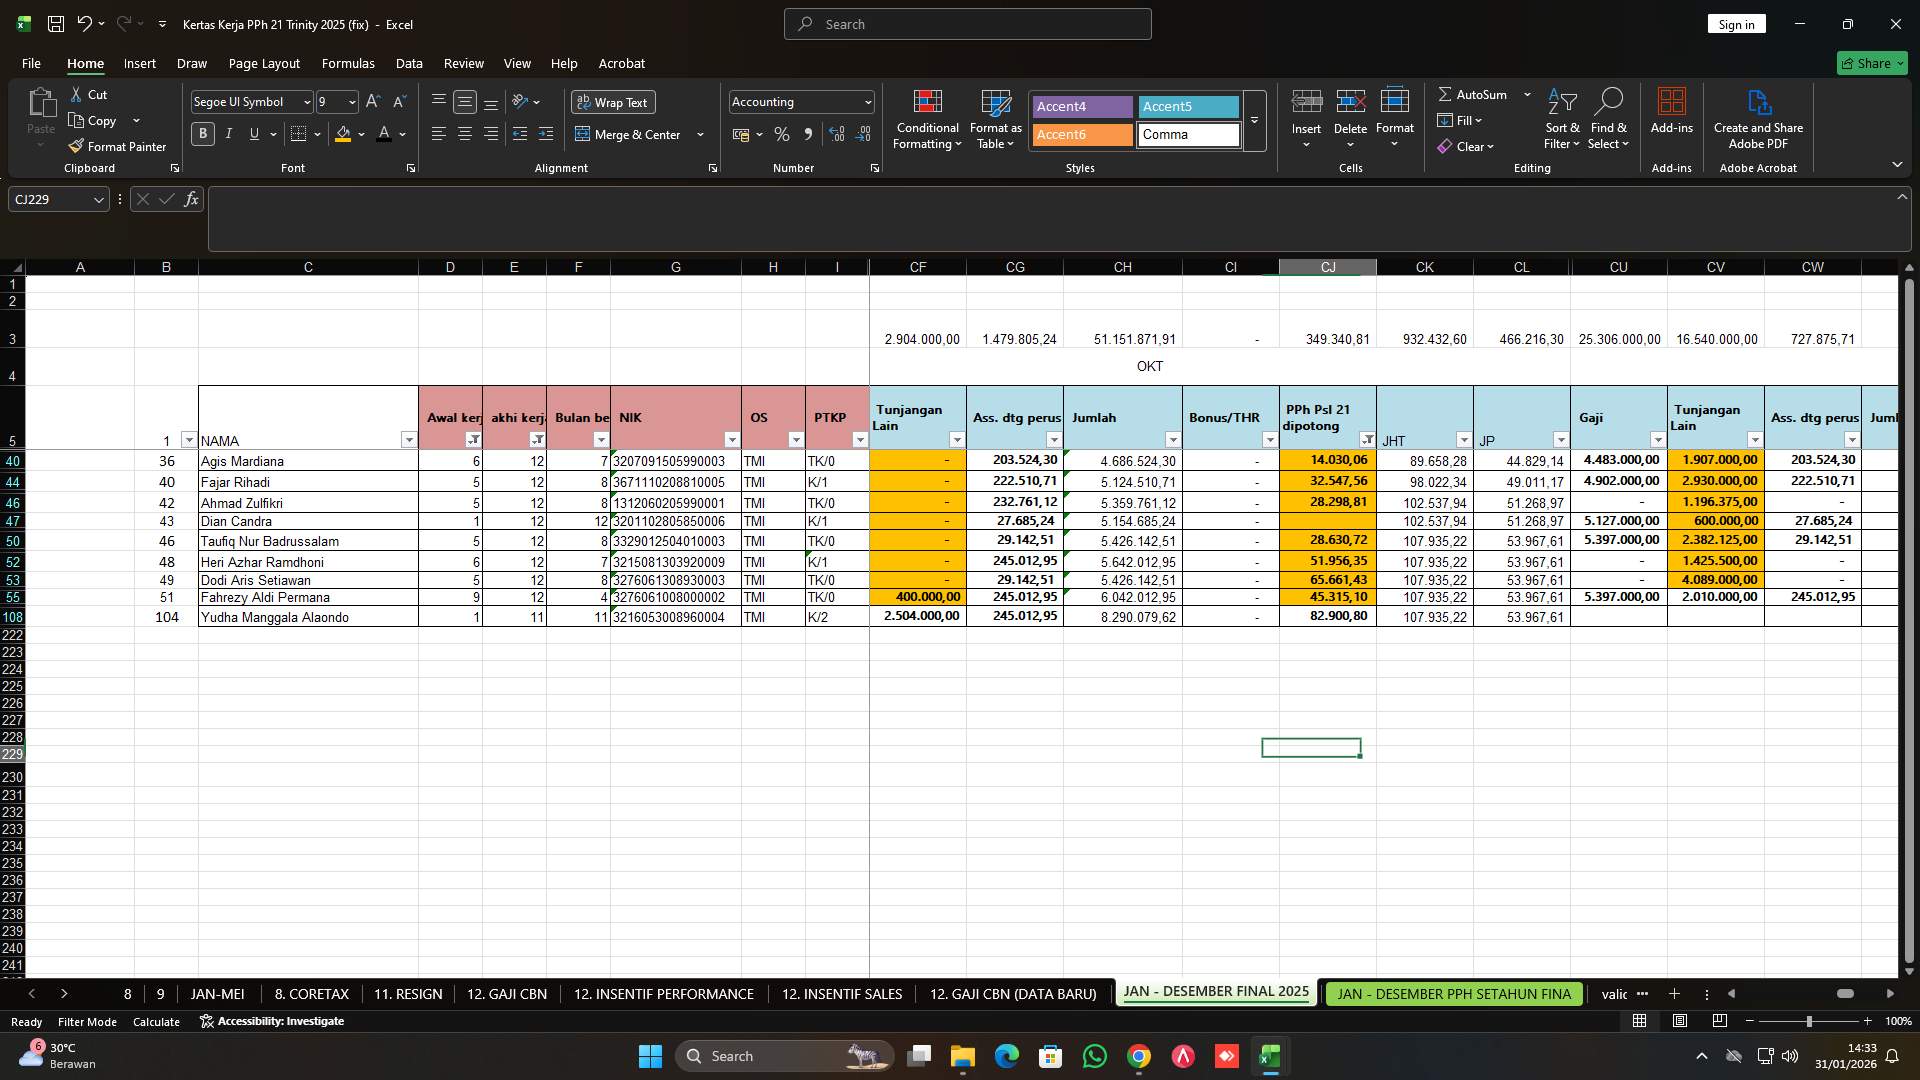Click the Find & Select tool
The image size is (1920, 1080).
click(x=1609, y=120)
